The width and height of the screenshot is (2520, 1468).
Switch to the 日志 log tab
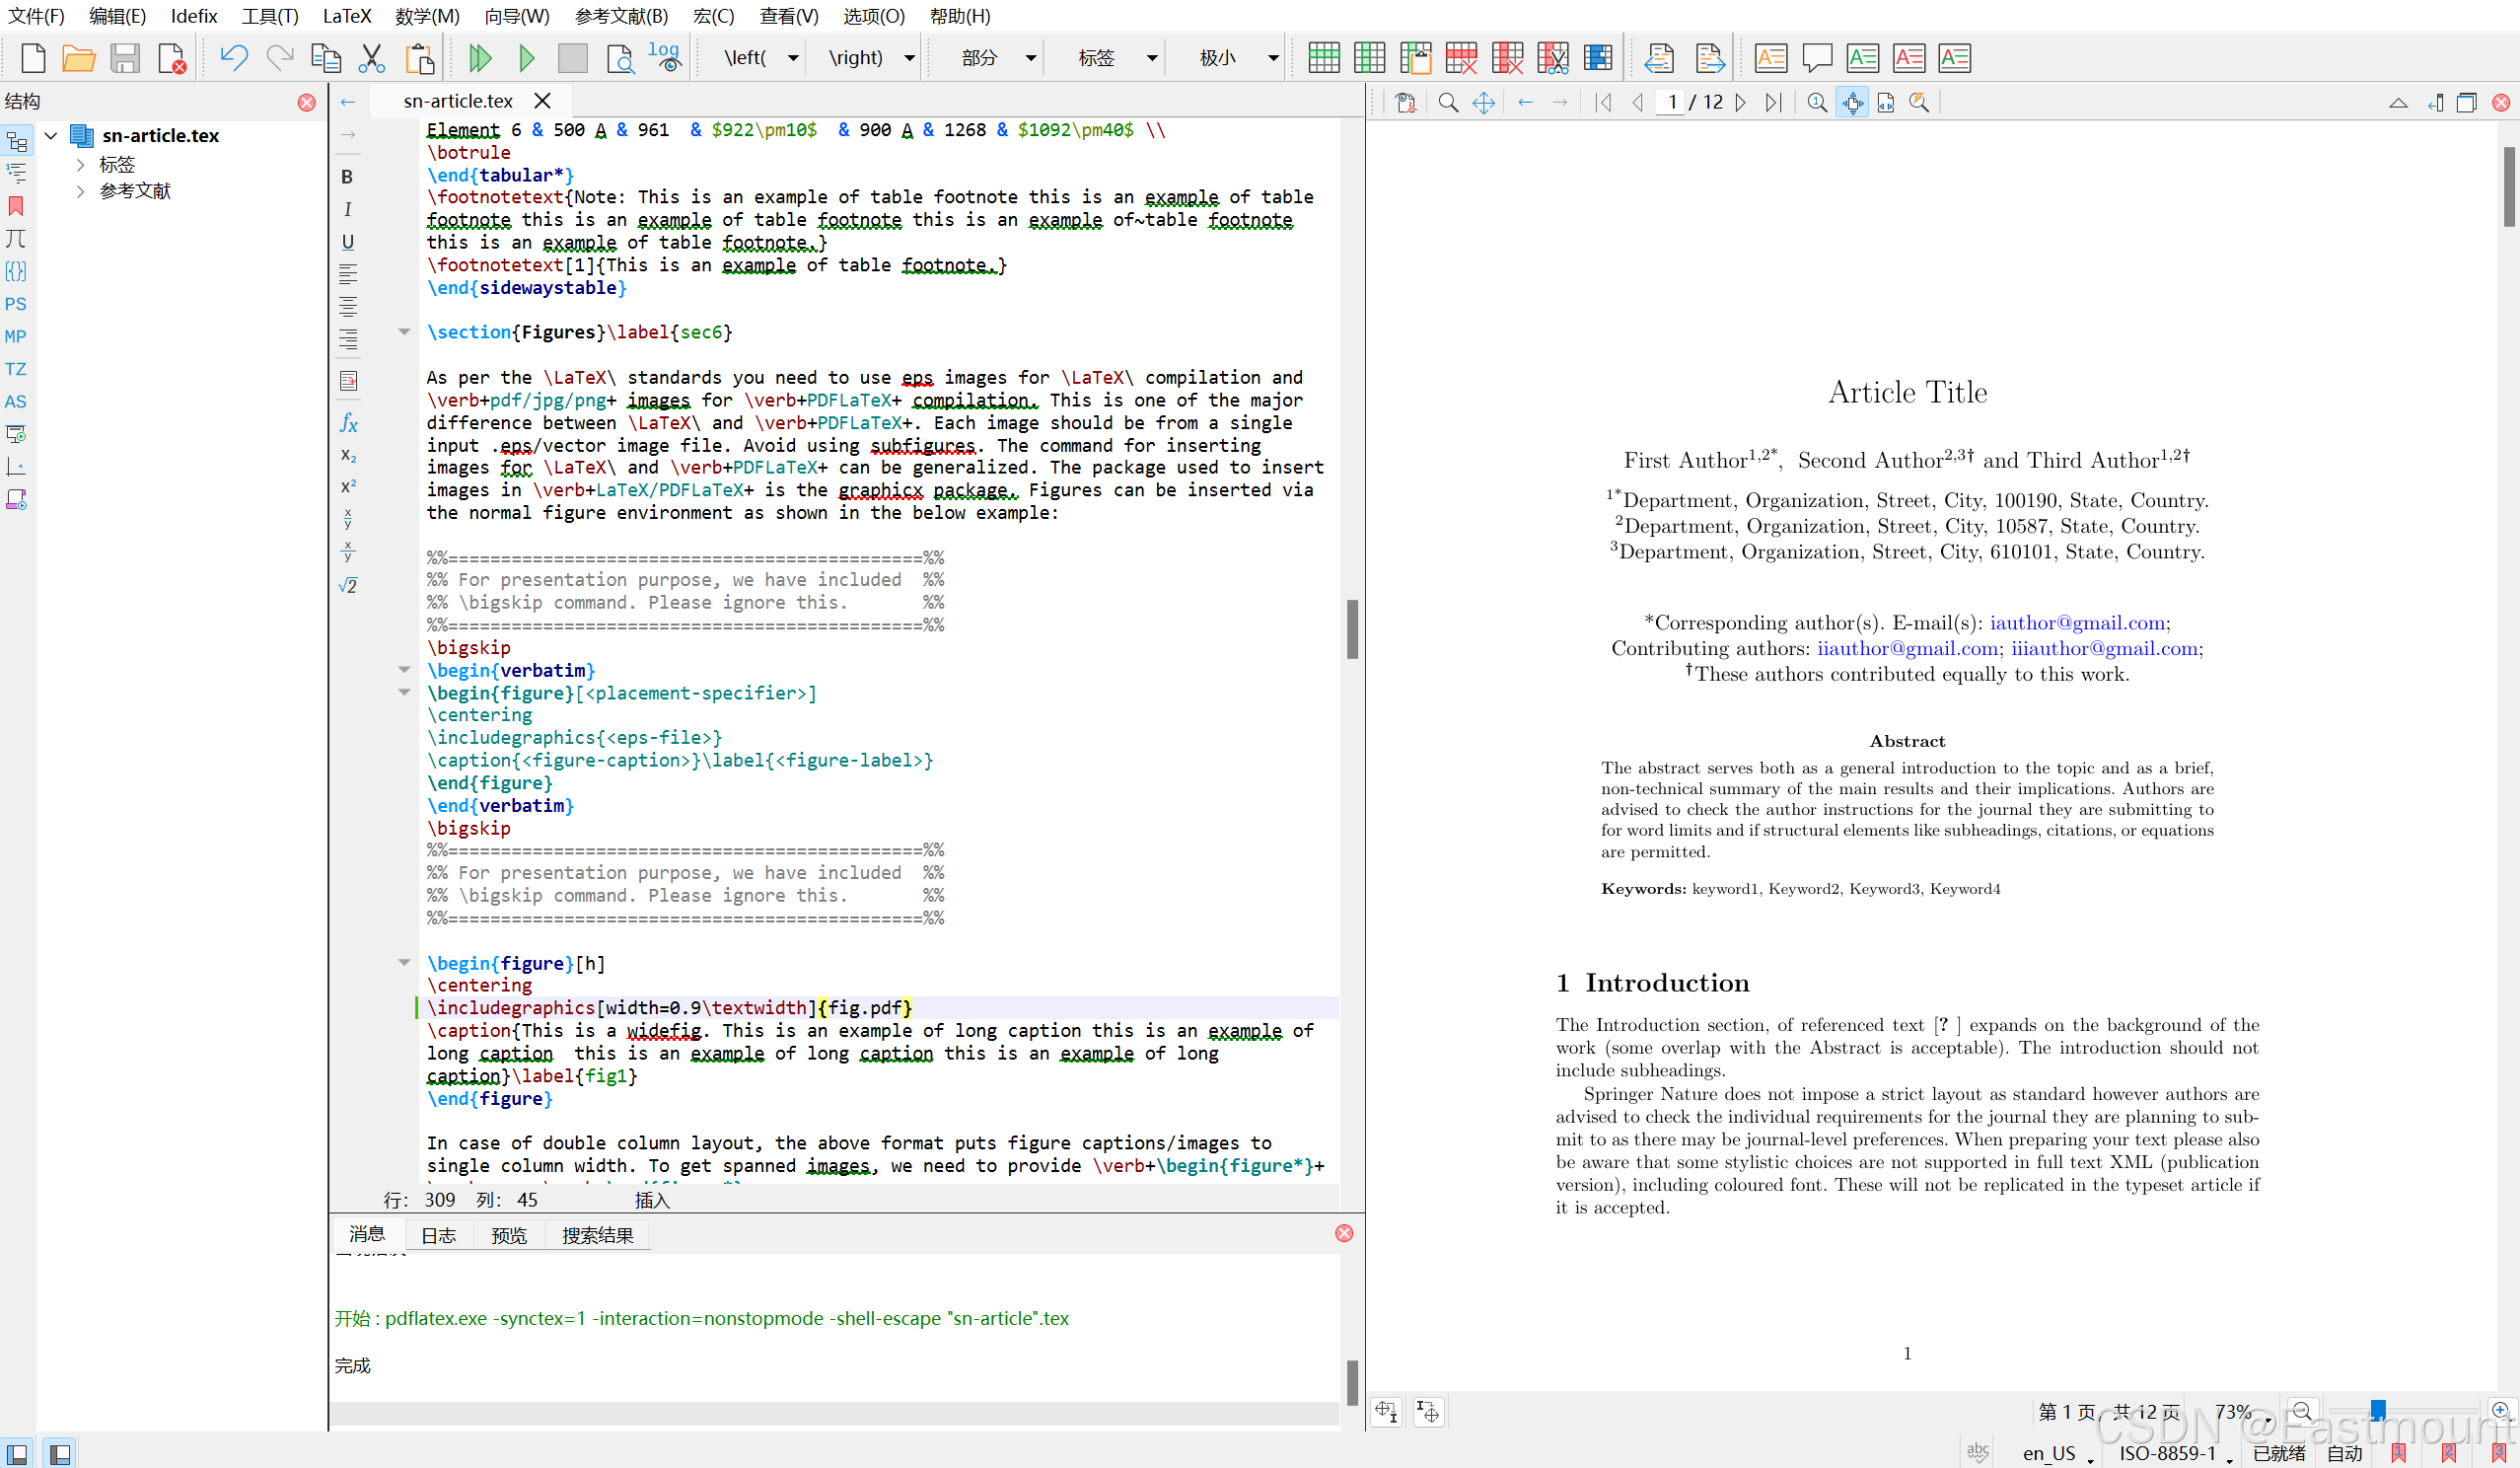(x=438, y=1235)
